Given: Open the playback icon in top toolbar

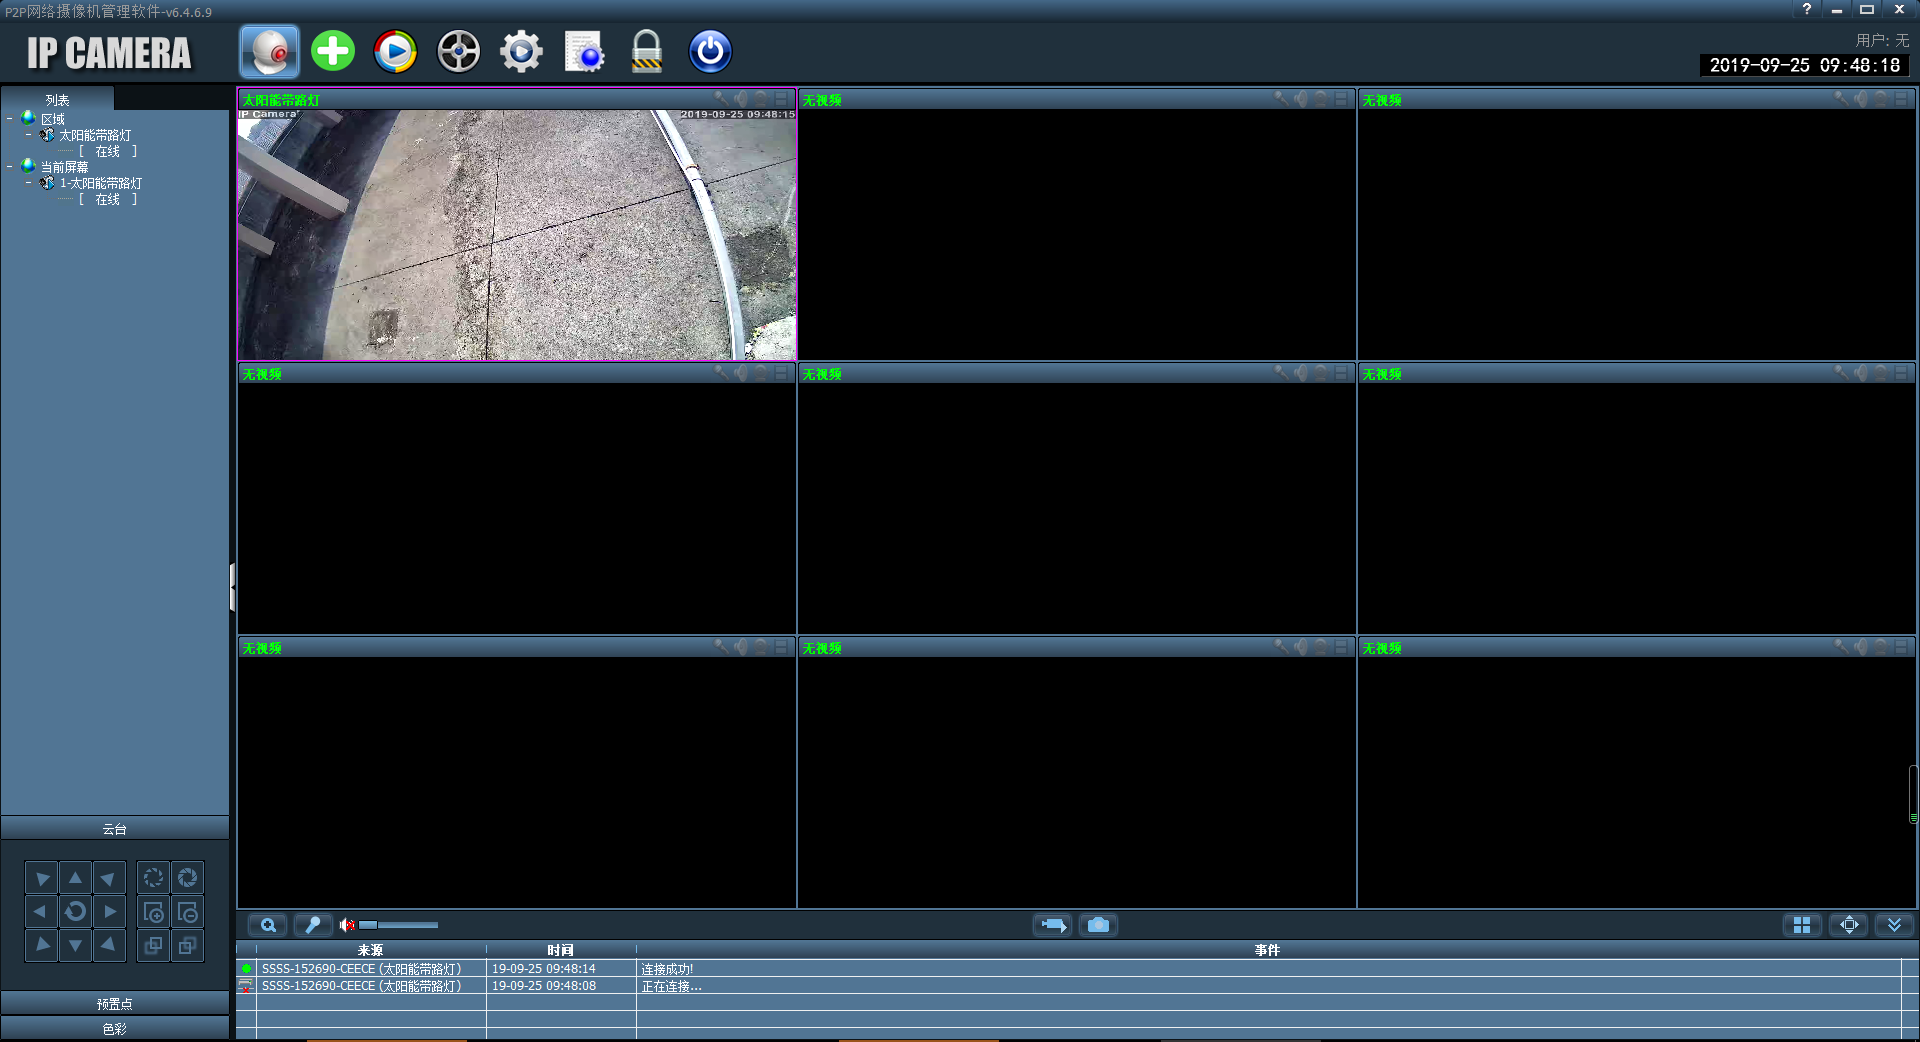Looking at the screenshot, I should click(395, 51).
